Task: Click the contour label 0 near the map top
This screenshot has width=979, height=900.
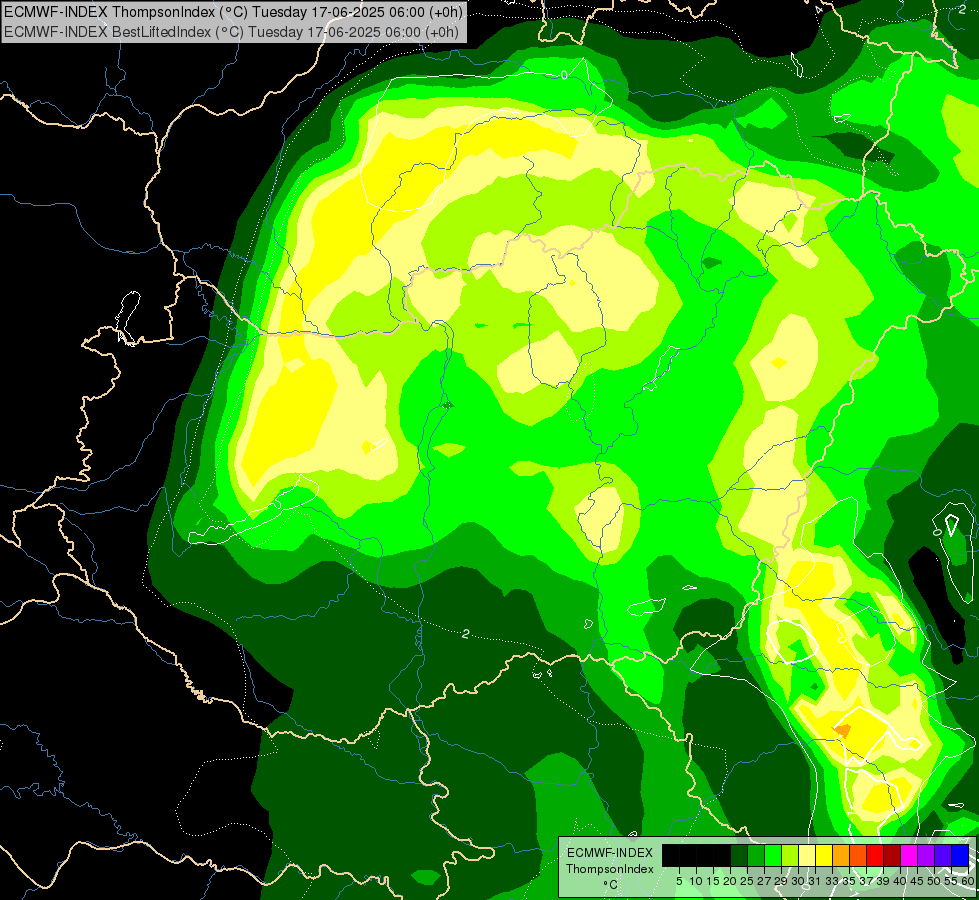Action: click(564, 75)
